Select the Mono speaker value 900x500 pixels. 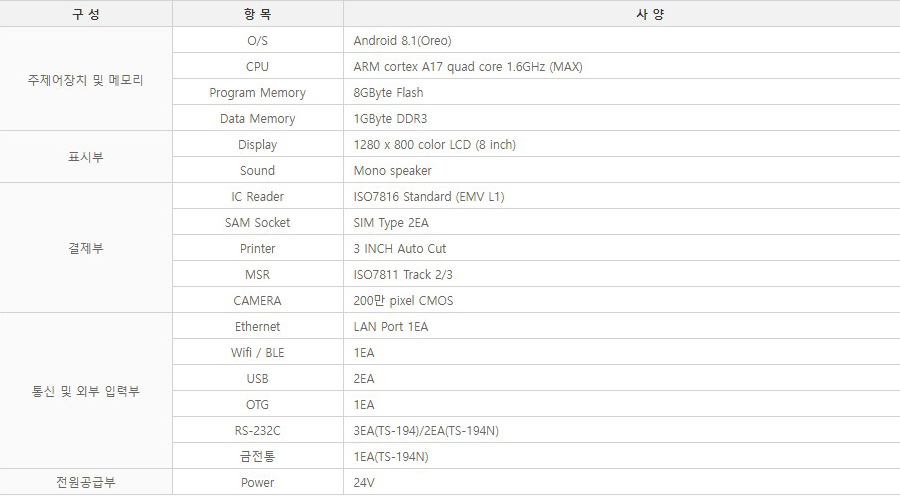pos(392,171)
